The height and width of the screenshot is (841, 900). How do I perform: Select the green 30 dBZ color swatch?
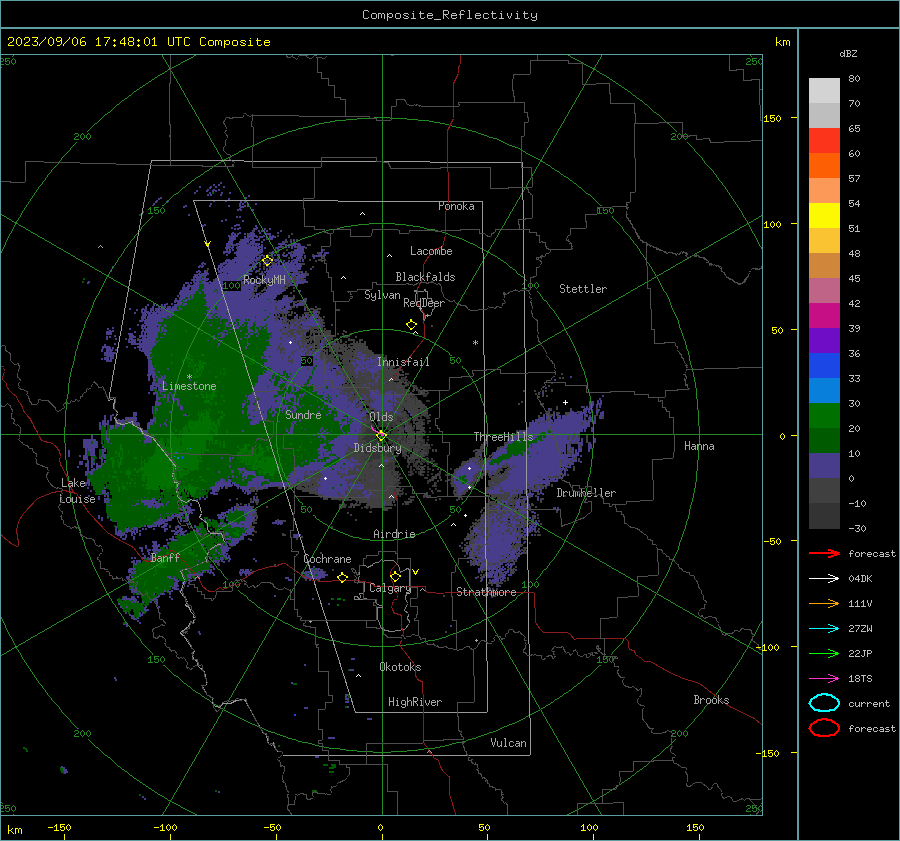point(824,416)
